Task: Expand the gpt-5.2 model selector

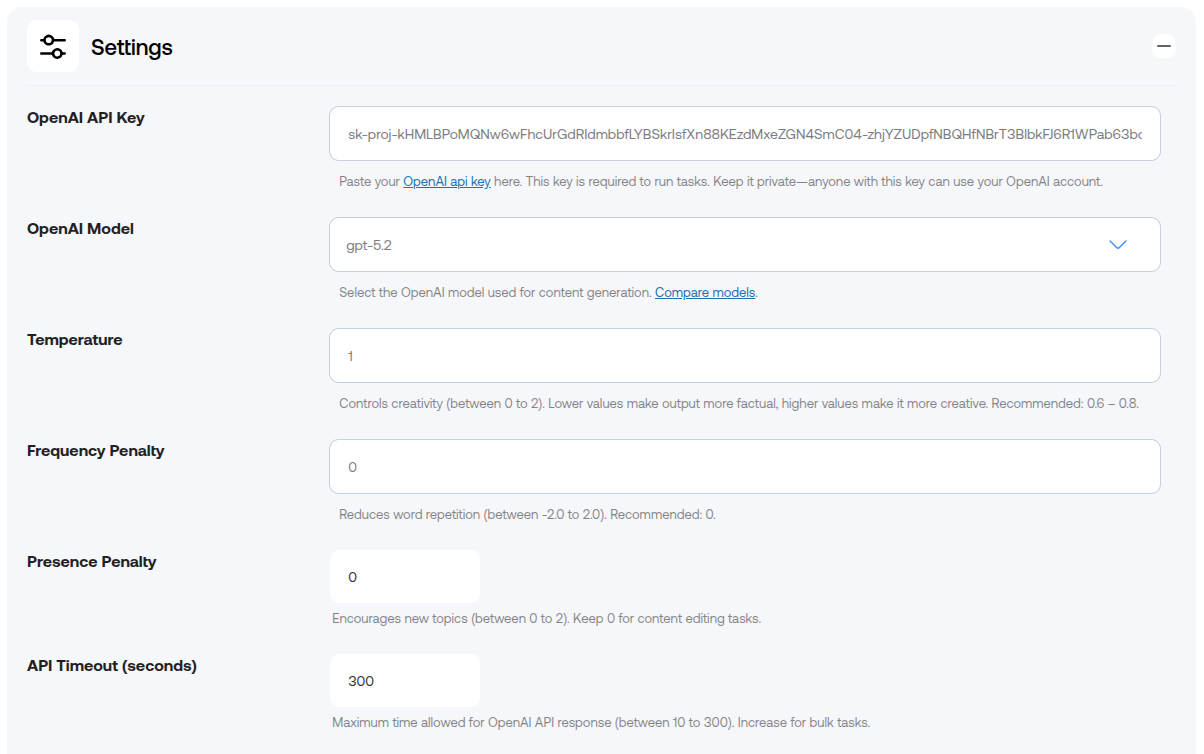Action: [744, 244]
